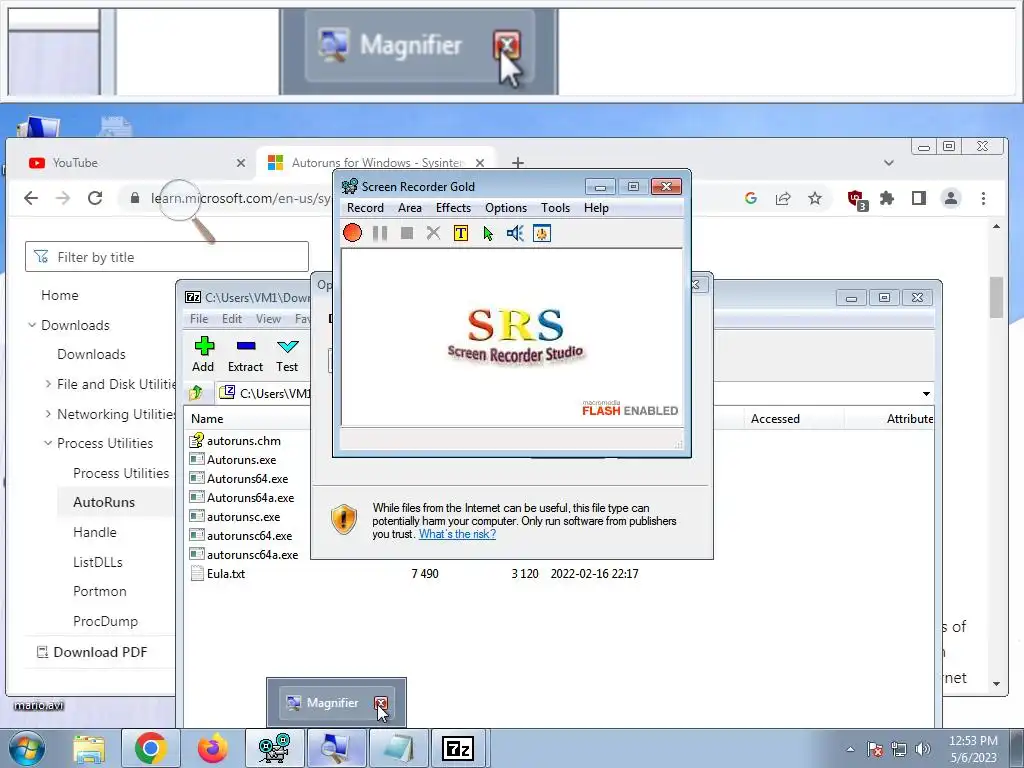Screen dimensions: 1024x768
Task: Open the Area menu
Action: pyautogui.click(x=409, y=208)
